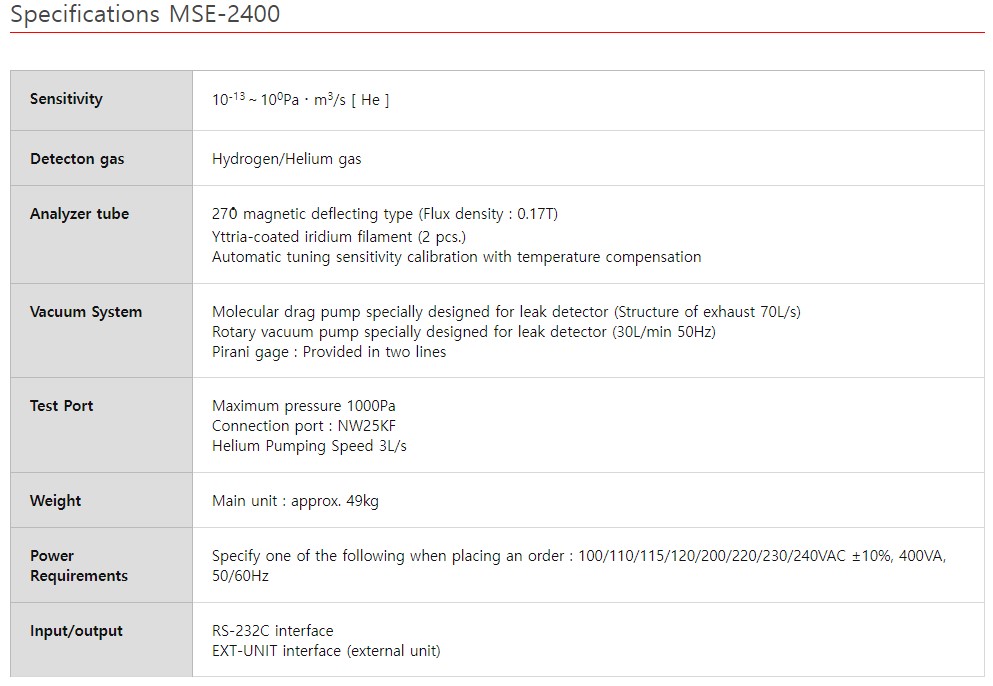This screenshot has height=686, width=993.
Task: Click the Pirani gage text line
Action: pyautogui.click(x=329, y=352)
